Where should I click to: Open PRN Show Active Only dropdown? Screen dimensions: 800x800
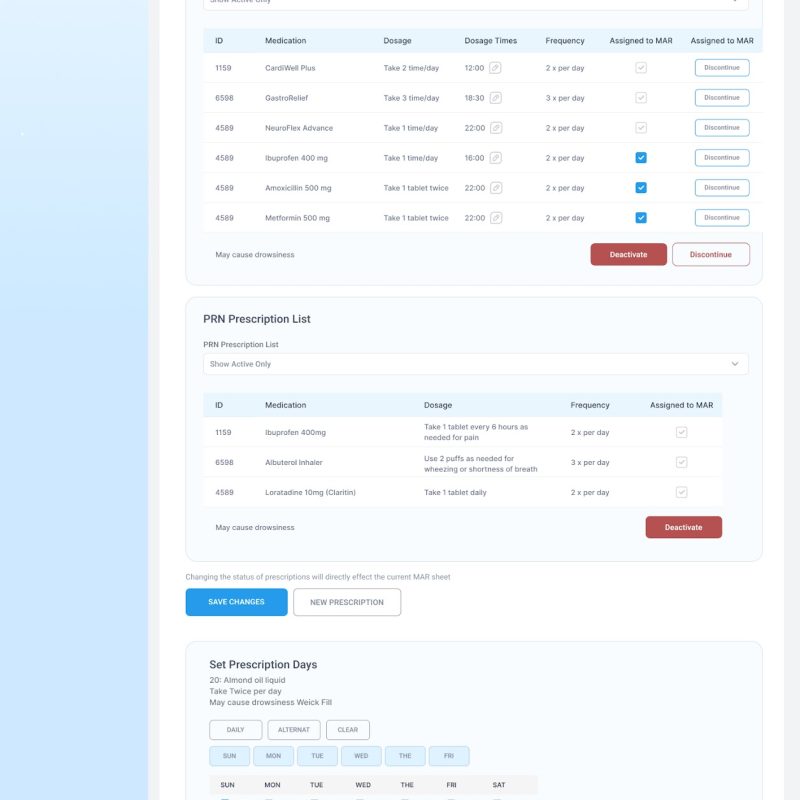coord(475,364)
